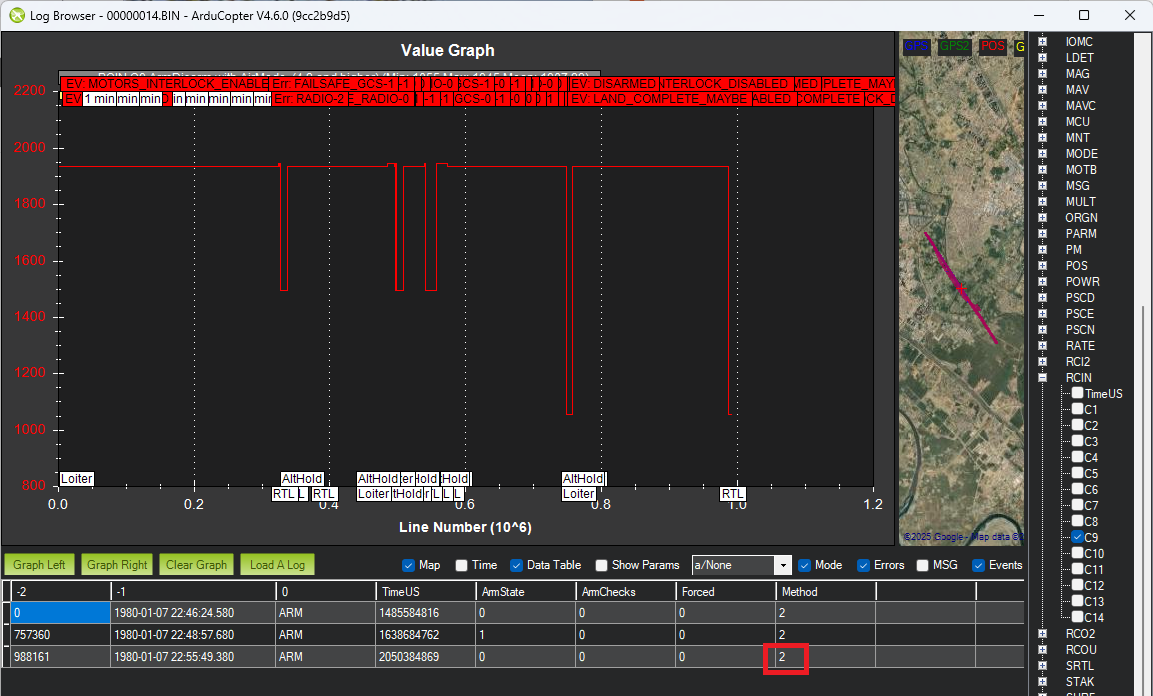Click the Method column header
Screen dimensions: 1153x696
coord(826,592)
